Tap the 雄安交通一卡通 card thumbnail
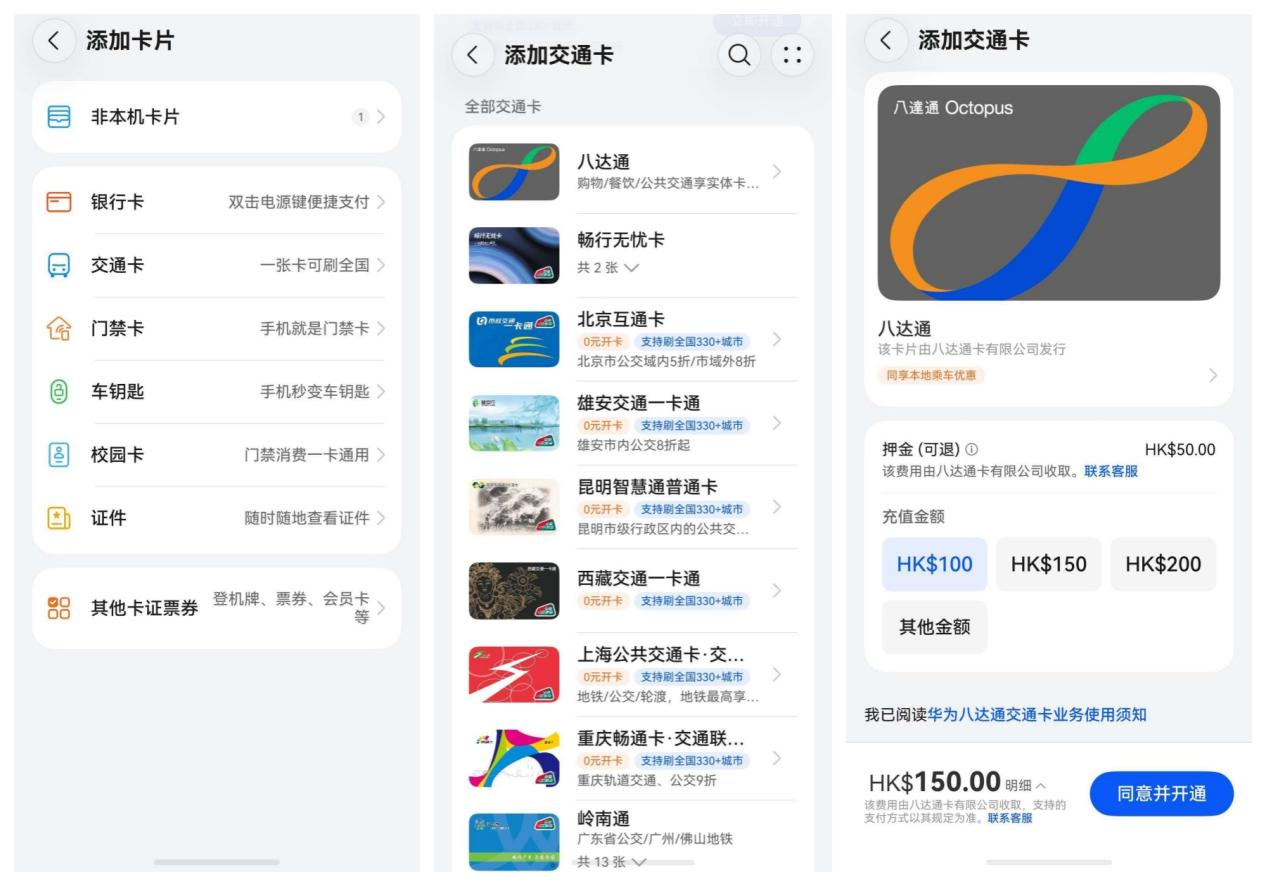Screen dimensions: 1266x886 tap(514, 423)
